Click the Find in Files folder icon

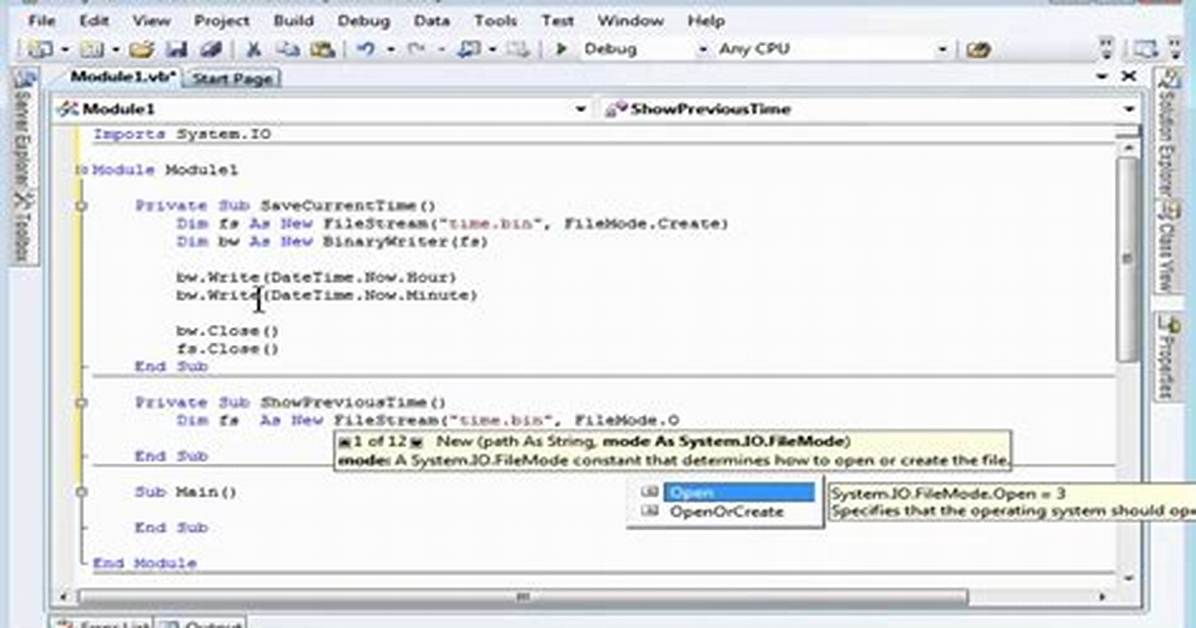tap(979, 50)
